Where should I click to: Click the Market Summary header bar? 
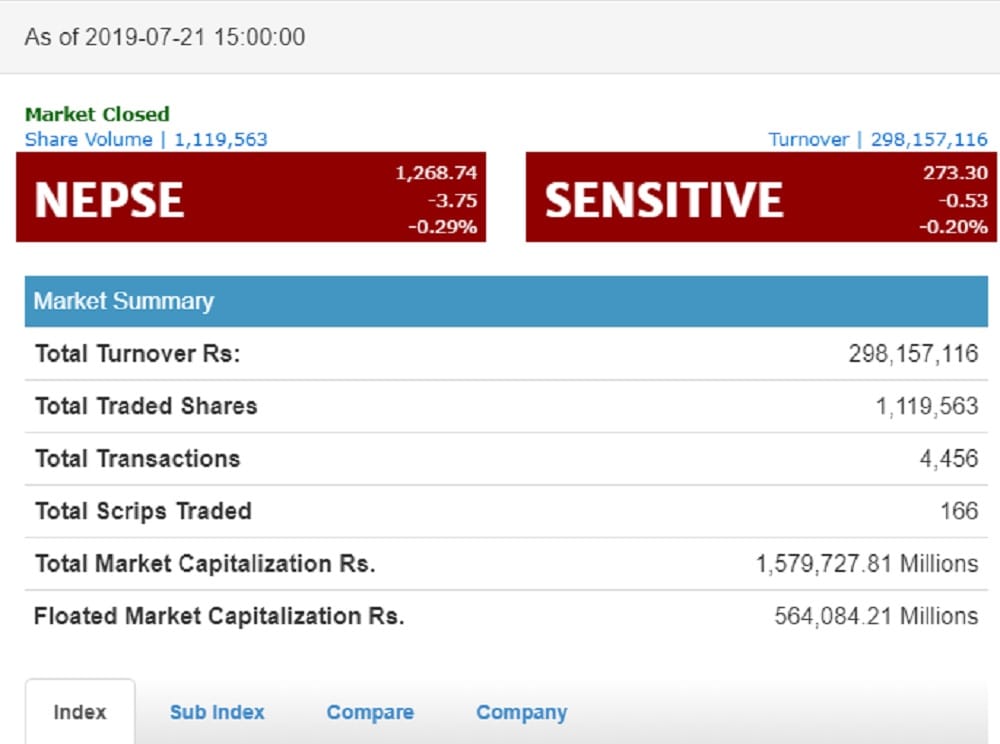(506, 301)
